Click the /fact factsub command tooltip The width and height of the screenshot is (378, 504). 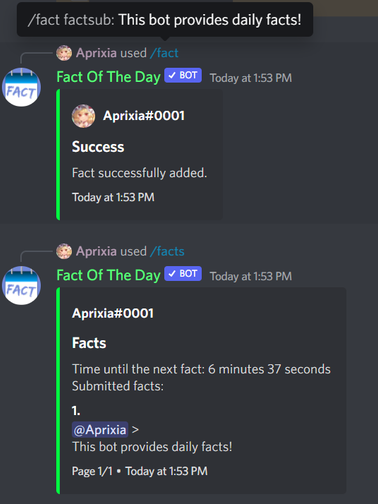pyautogui.click(x=165, y=20)
